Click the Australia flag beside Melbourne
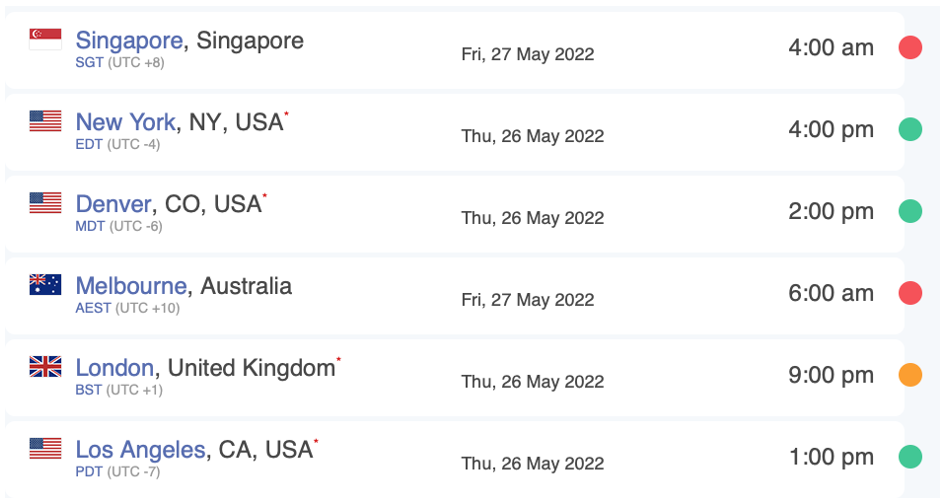Screen dimensions: 940x498 [45, 285]
